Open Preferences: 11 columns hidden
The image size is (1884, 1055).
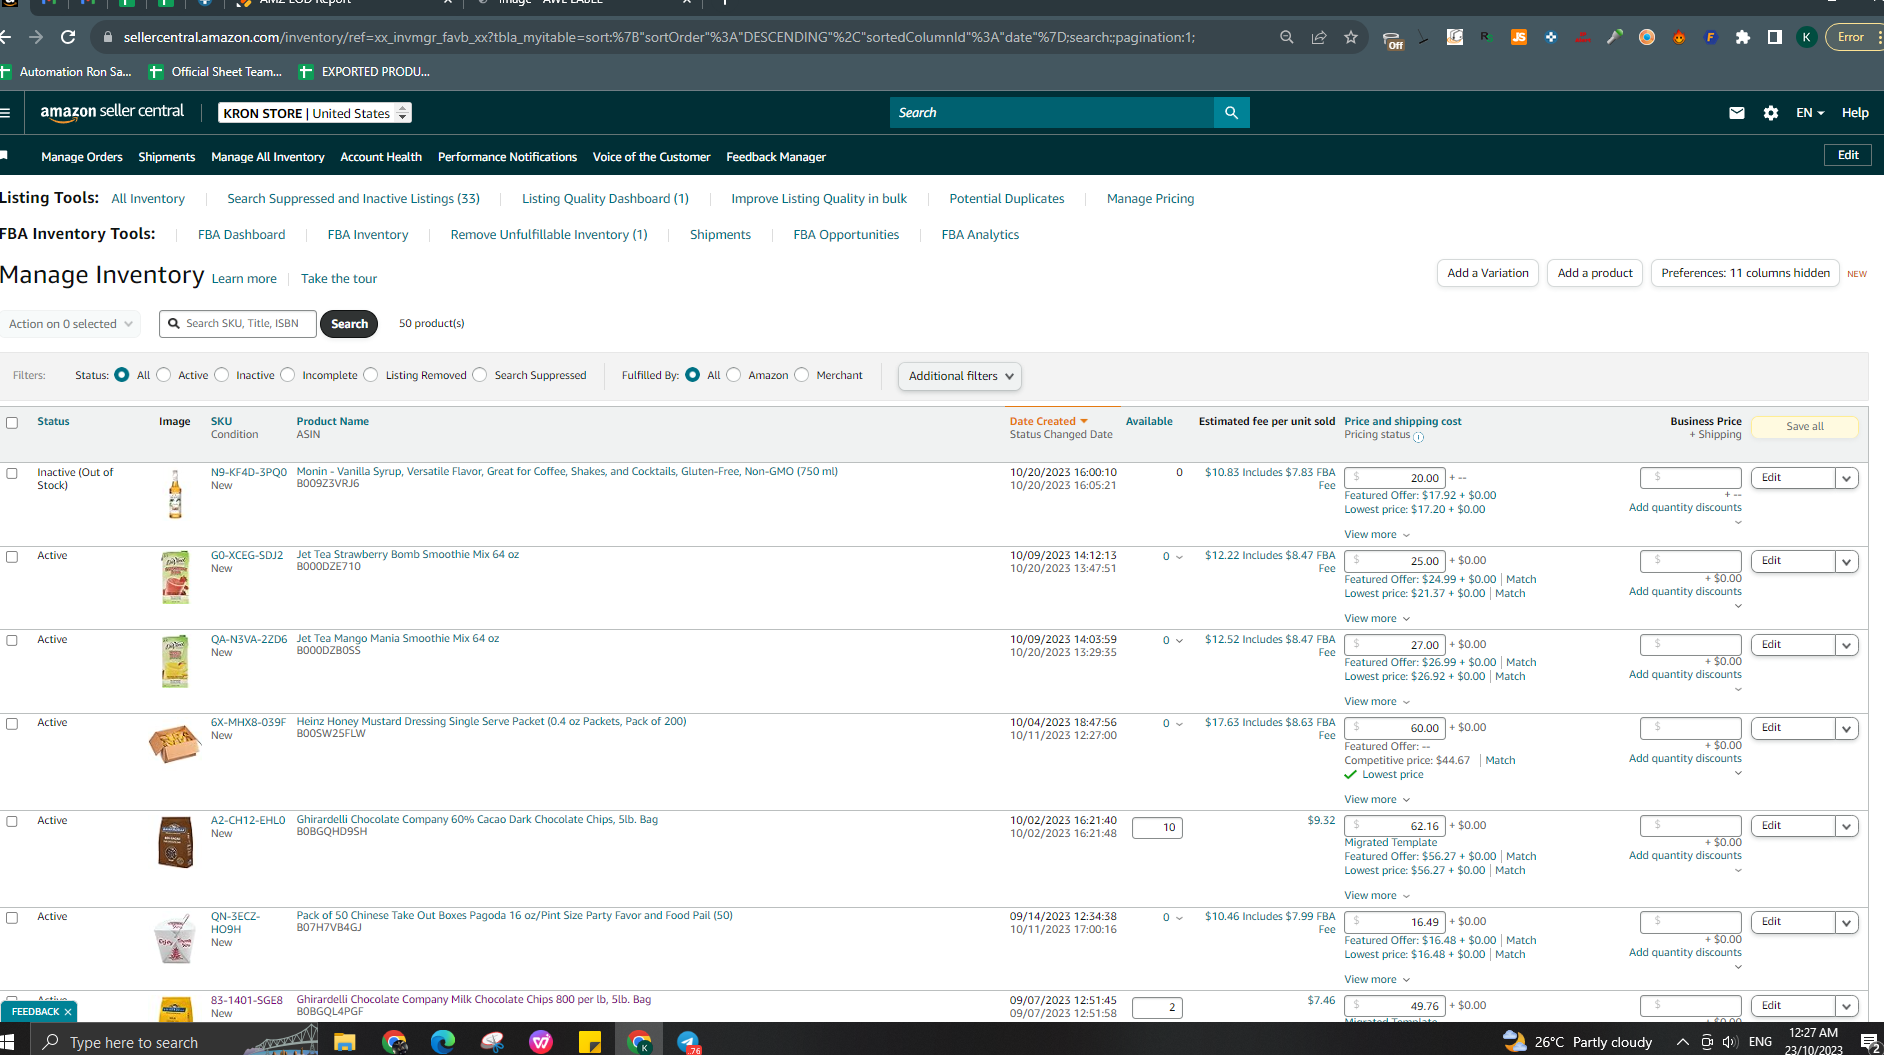coord(1745,273)
